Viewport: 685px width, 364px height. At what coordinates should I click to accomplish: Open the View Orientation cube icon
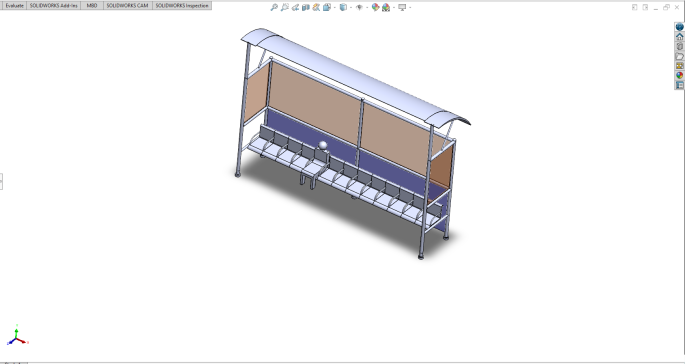(x=327, y=7)
